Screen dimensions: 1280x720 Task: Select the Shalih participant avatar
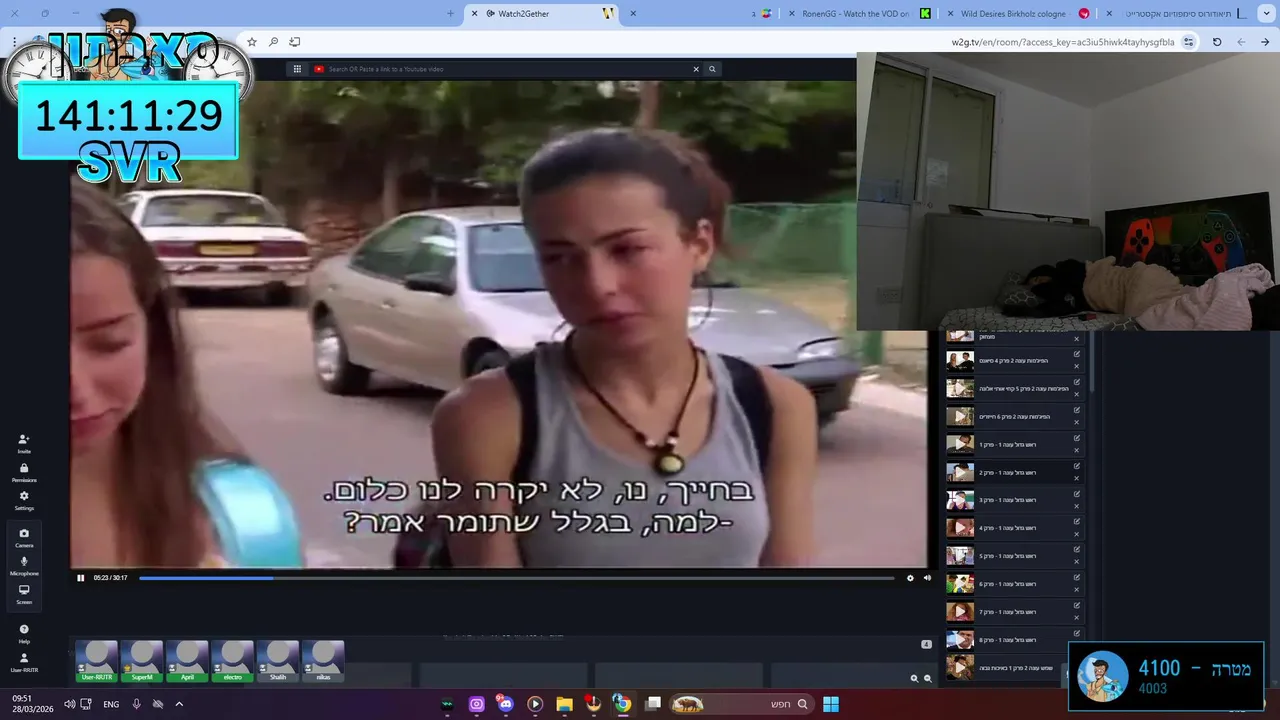[278, 661]
